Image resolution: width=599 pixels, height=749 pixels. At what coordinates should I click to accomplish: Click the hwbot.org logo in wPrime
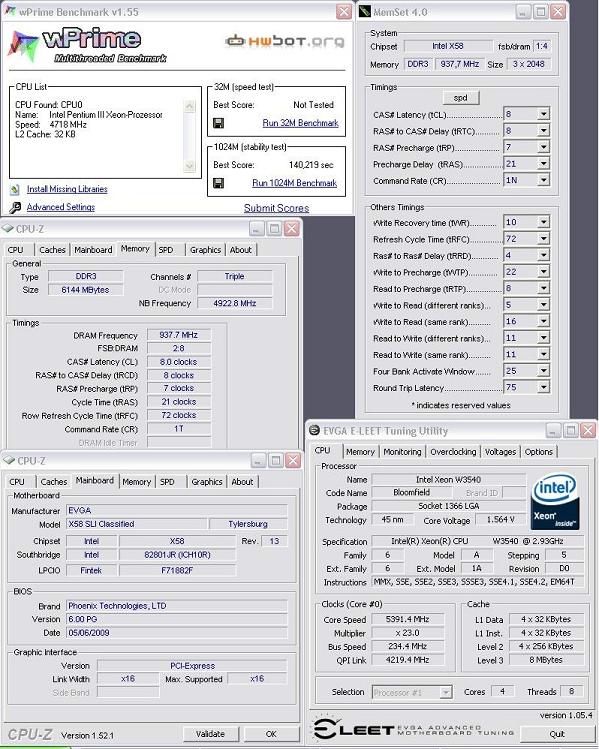point(285,42)
